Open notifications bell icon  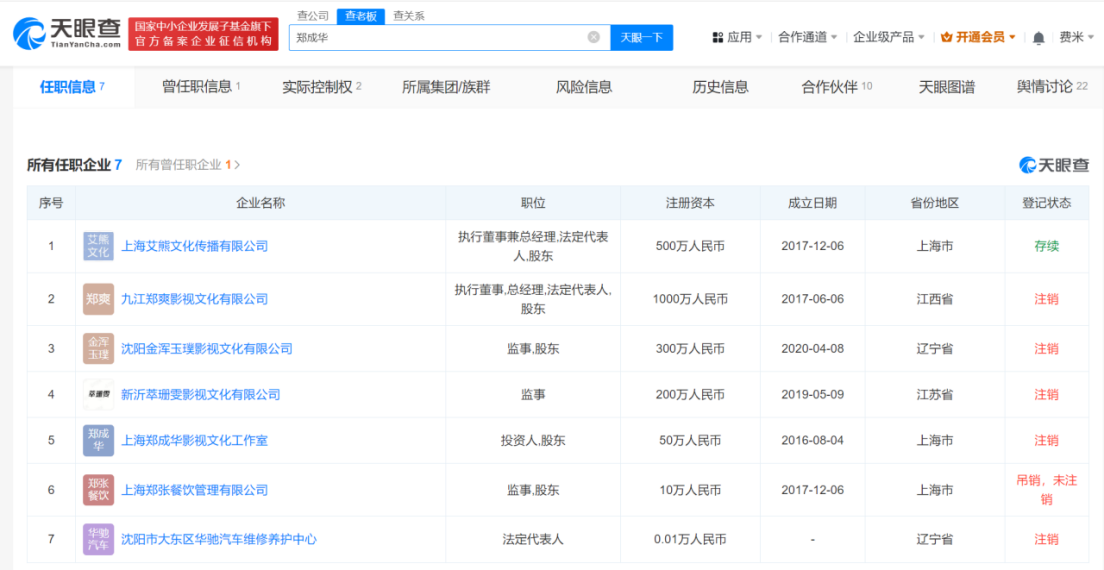pyautogui.click(x=1038, y=38)
